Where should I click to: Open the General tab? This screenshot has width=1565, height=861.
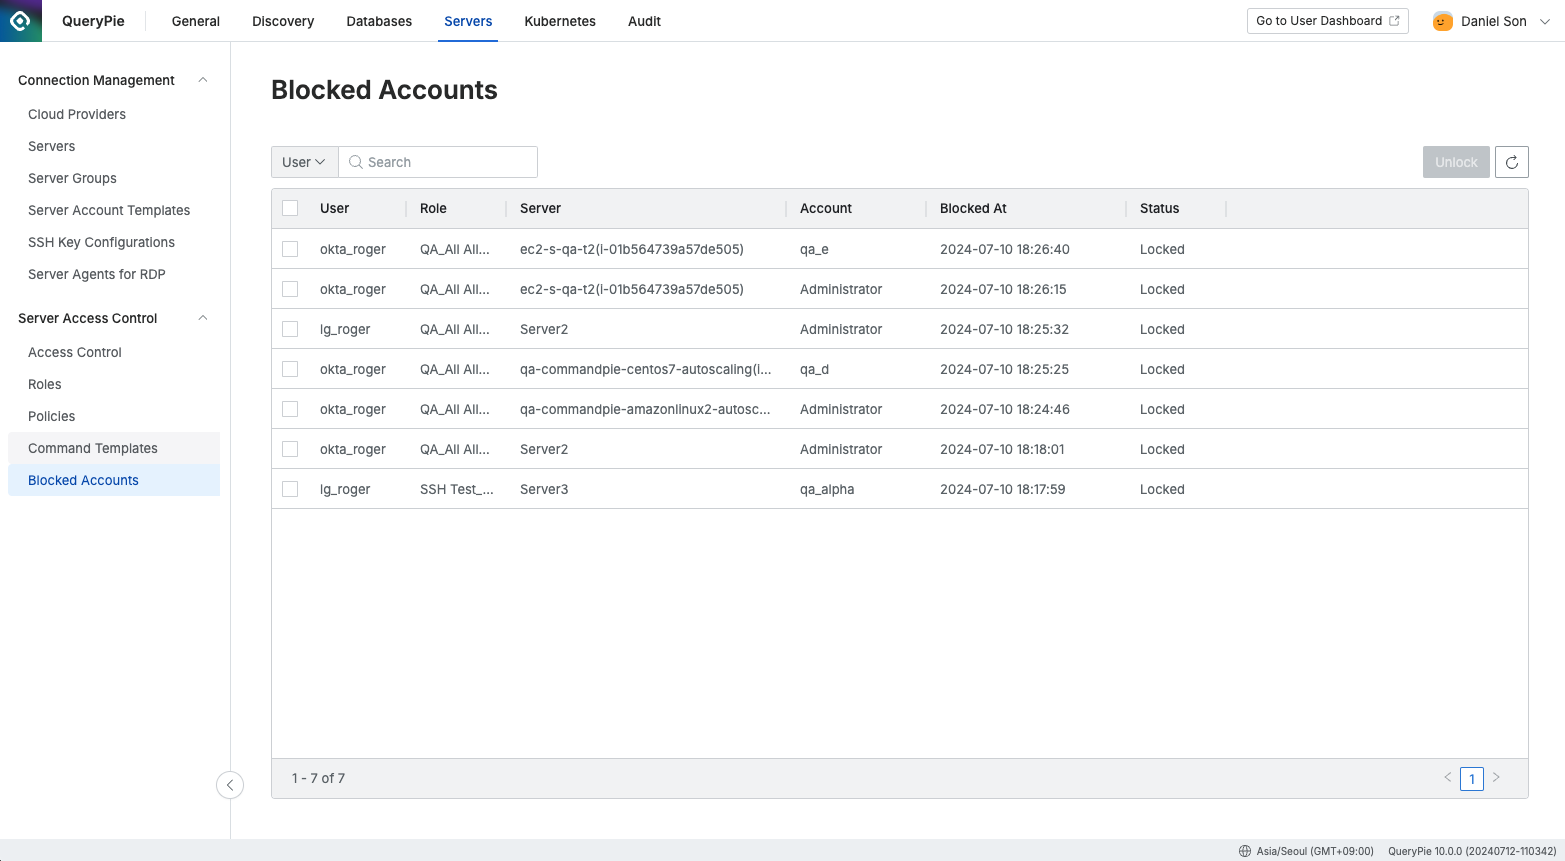click(196, 21)
